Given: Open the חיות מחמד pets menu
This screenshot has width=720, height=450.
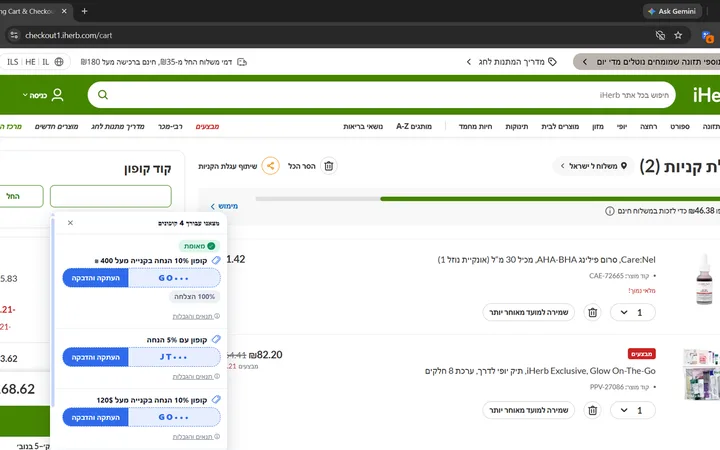Looking at the screenshot, I should click(x=475, y=126).
